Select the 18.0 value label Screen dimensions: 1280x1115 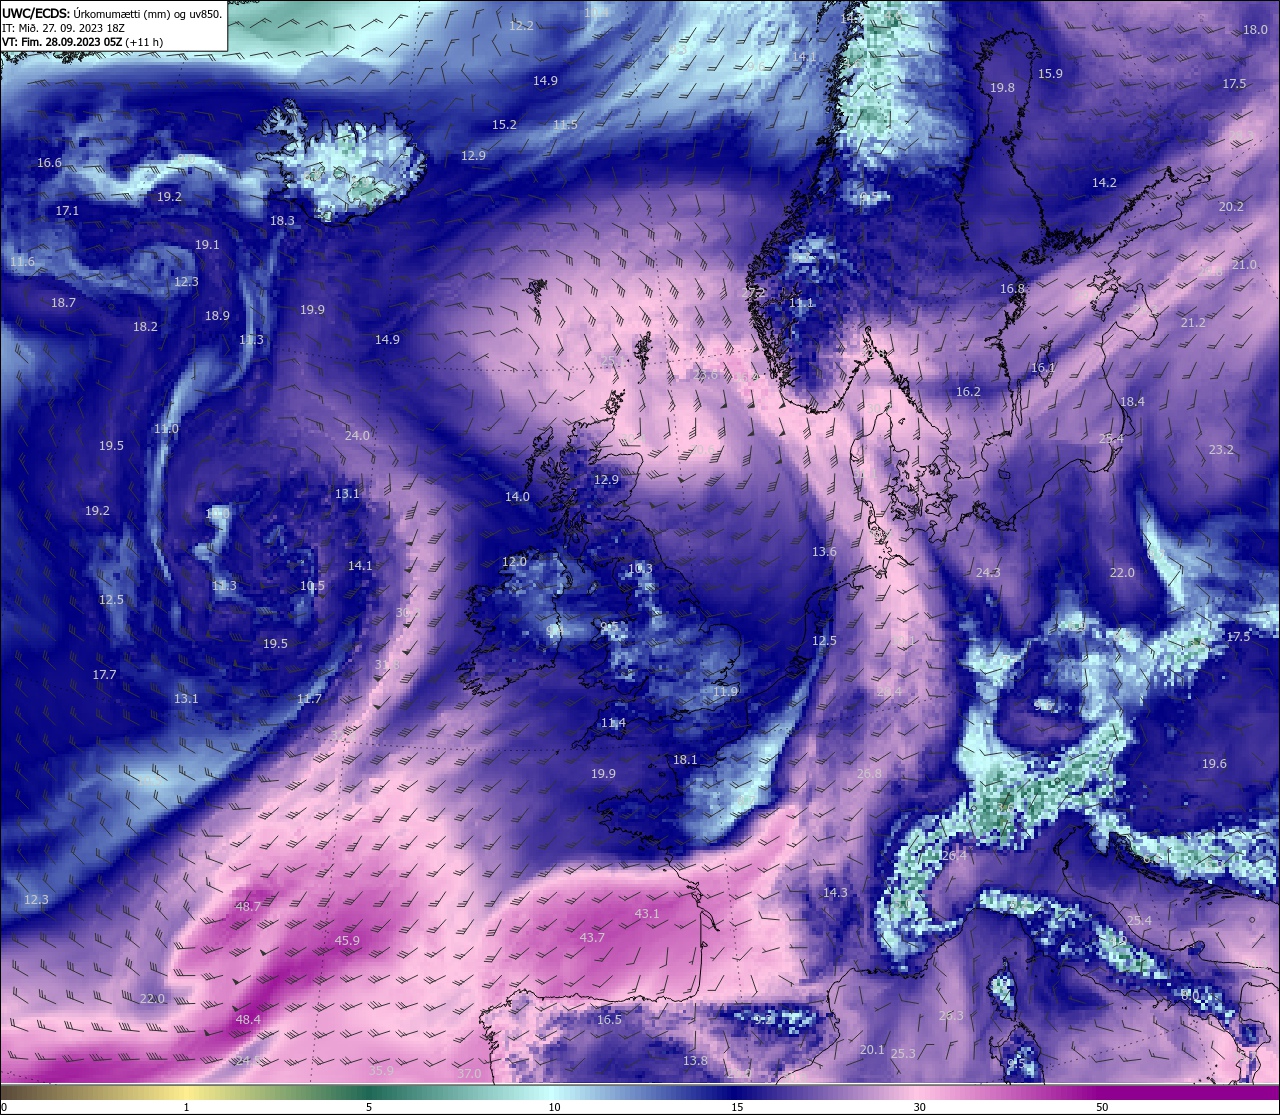click(x=1255, y=30)
